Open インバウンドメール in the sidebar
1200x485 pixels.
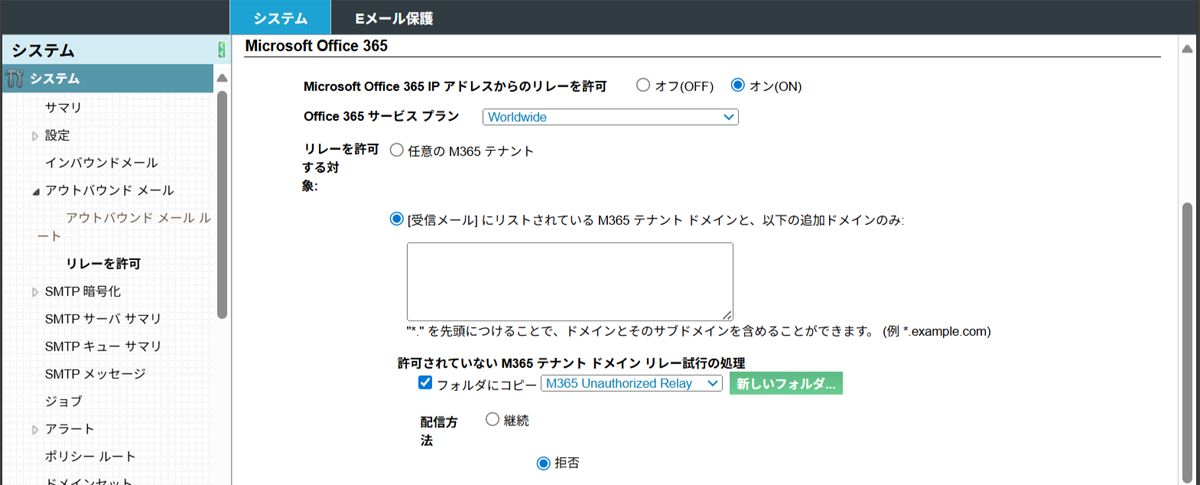(x=101, y=162)
